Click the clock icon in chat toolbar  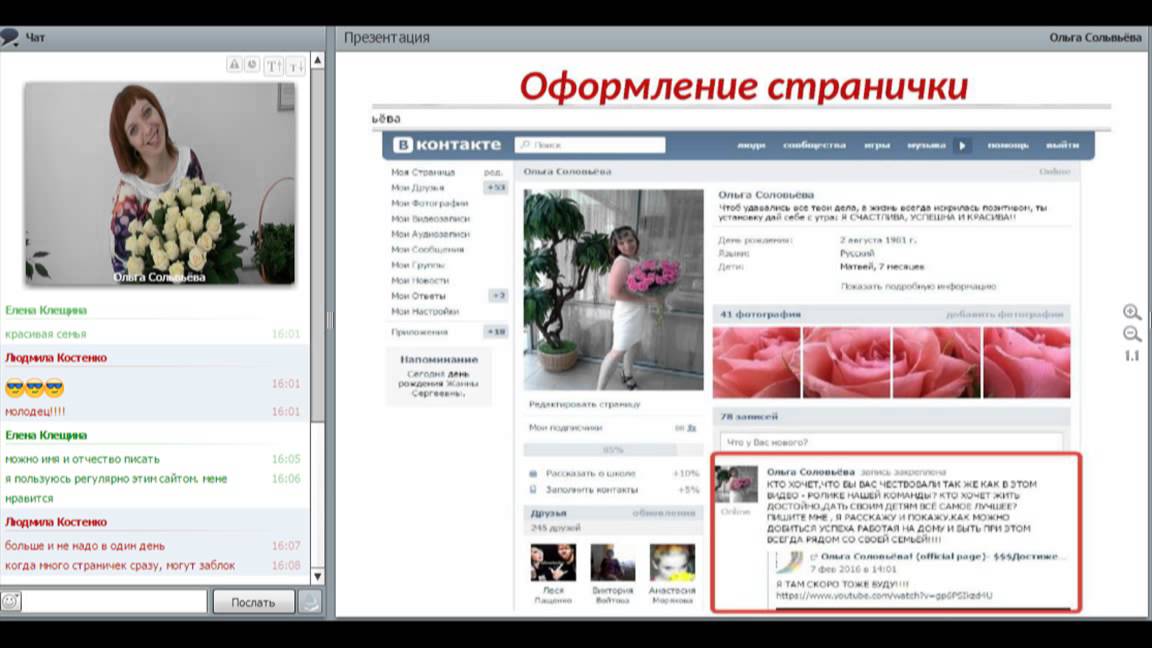[x=252, y=65]
